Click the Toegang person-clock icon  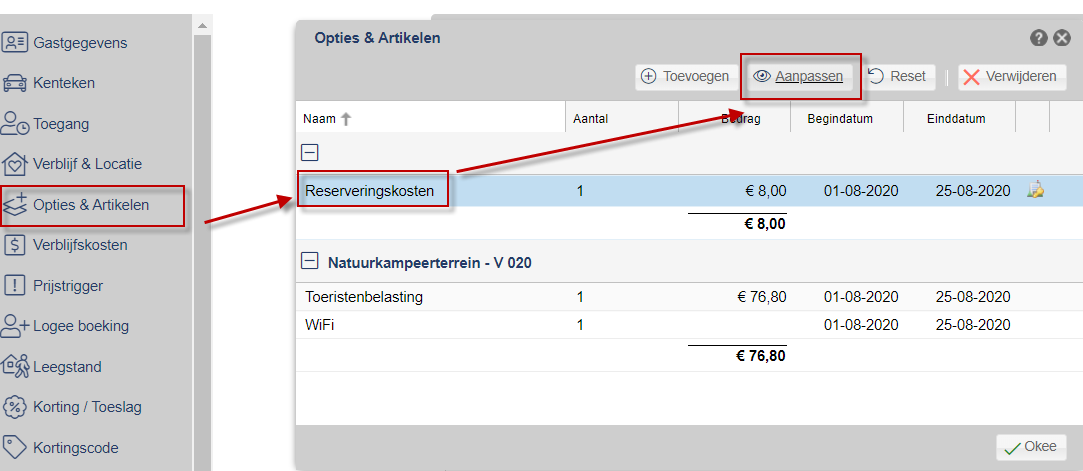tap(15, 124)
